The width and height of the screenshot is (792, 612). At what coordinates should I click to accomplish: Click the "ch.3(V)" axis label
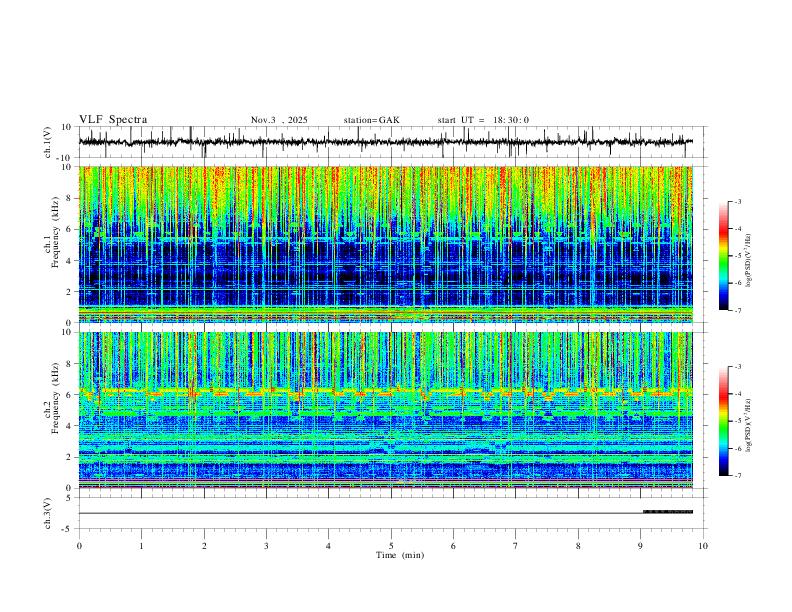tap(48, 514)
